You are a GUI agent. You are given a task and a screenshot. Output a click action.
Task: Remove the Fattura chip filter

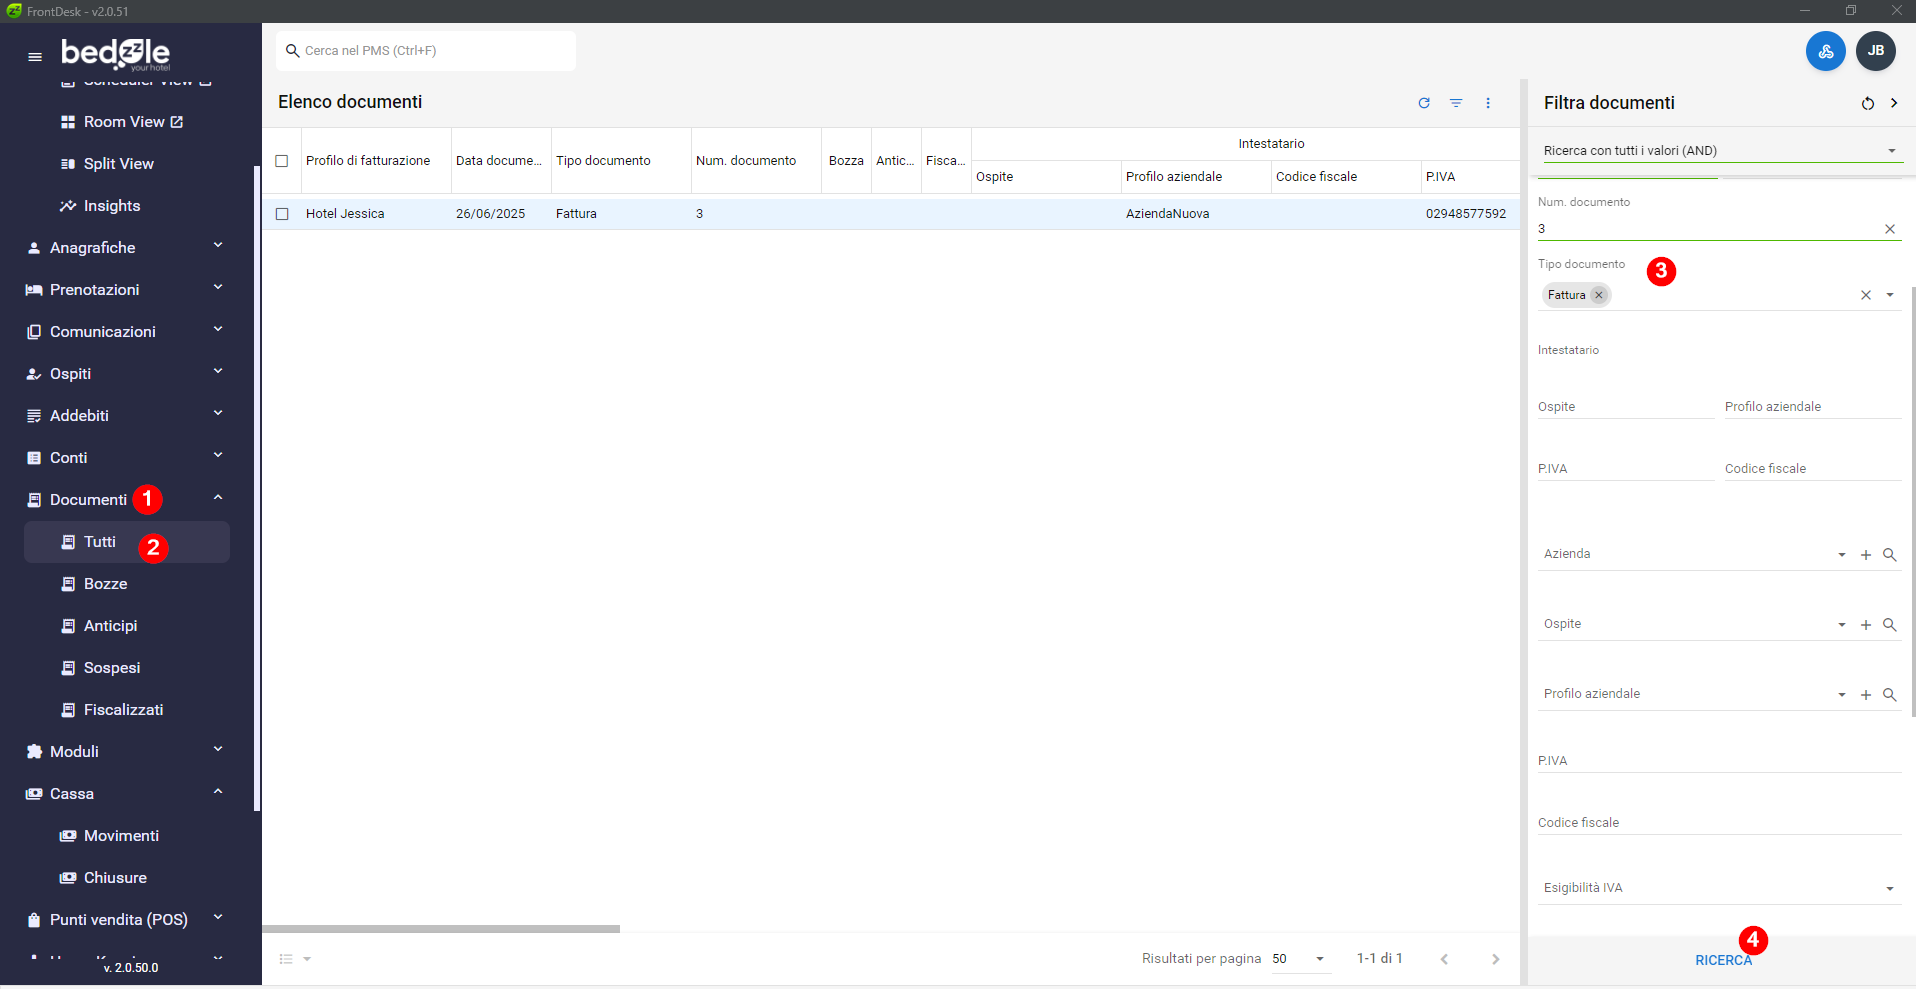(x=1599, y=295)
